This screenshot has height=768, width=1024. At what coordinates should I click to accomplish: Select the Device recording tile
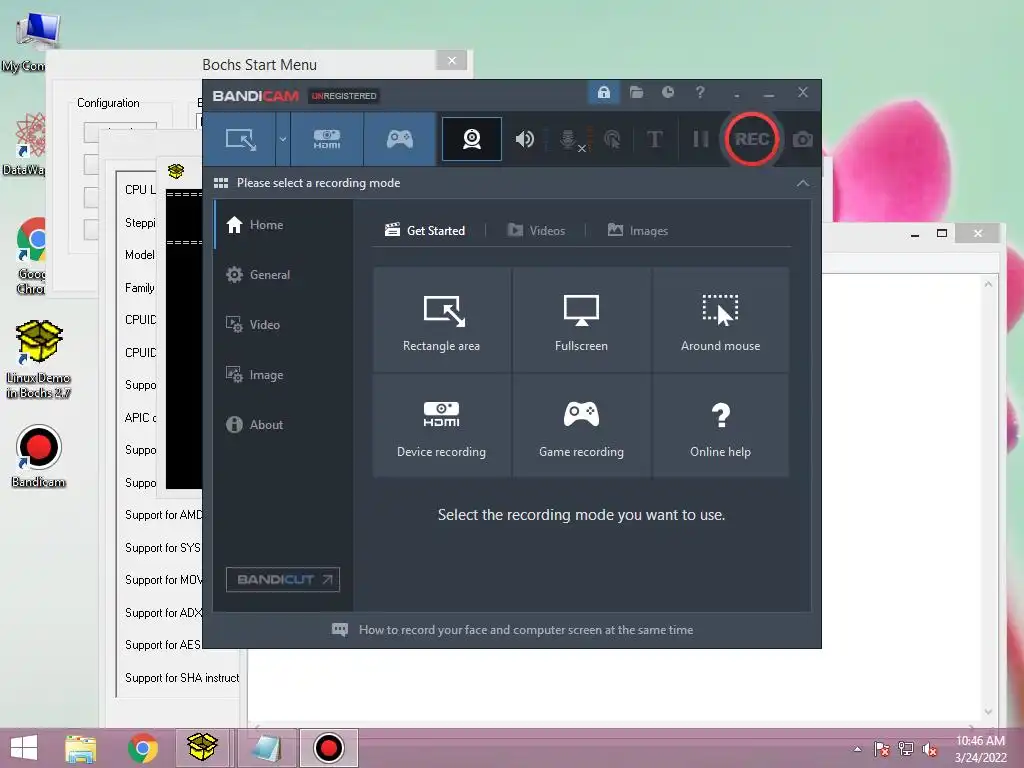coord(441,426)
